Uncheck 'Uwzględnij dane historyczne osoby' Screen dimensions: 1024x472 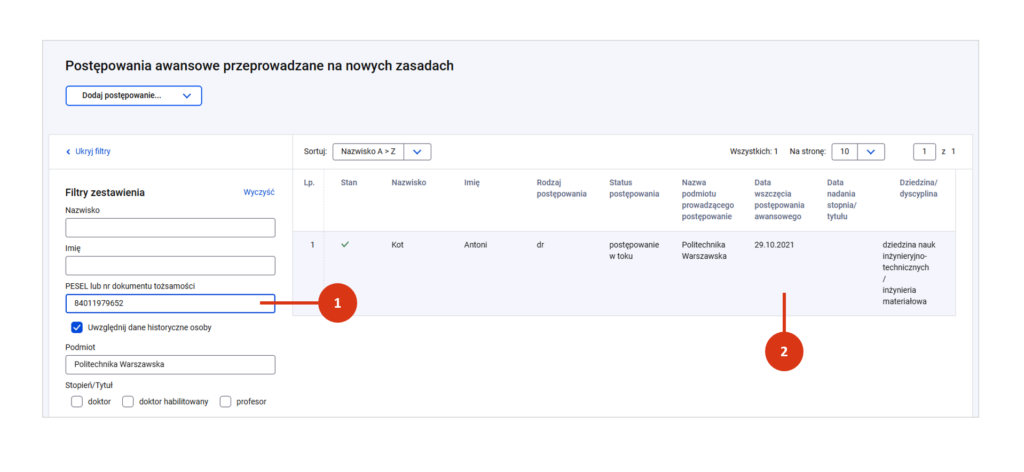coord(77,327)
